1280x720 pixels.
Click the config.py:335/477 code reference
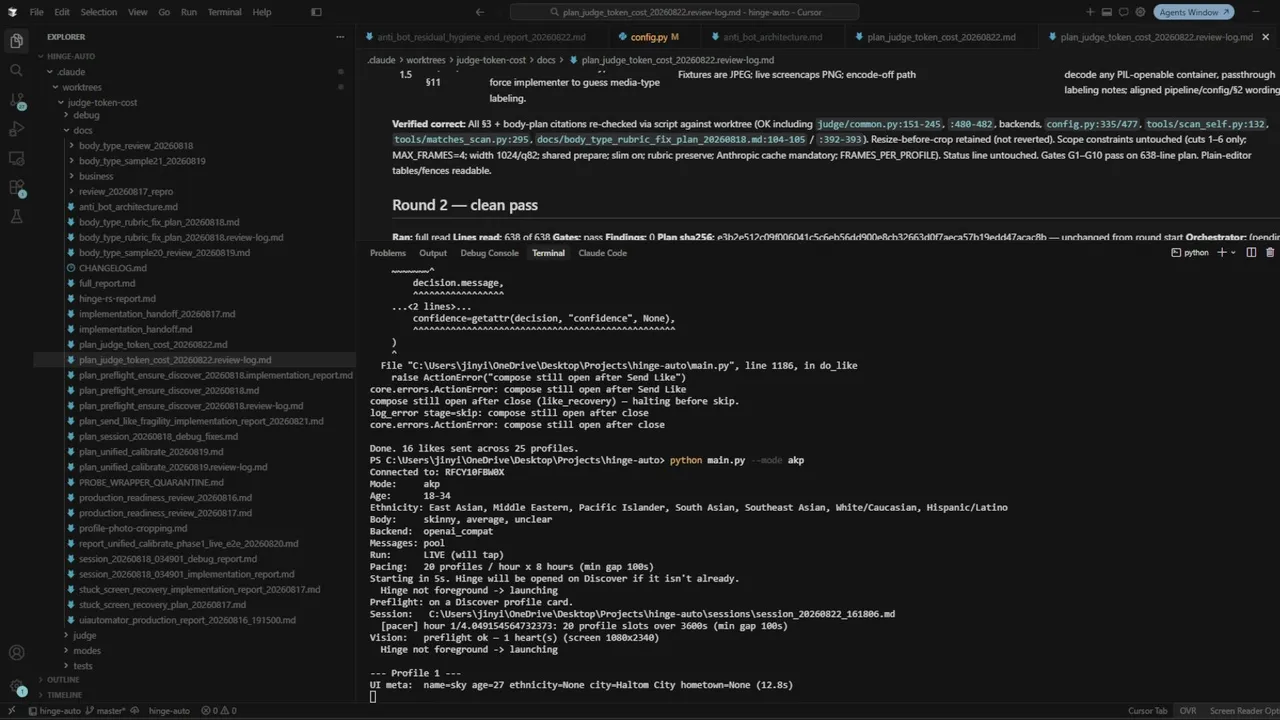coord(1092,124)
